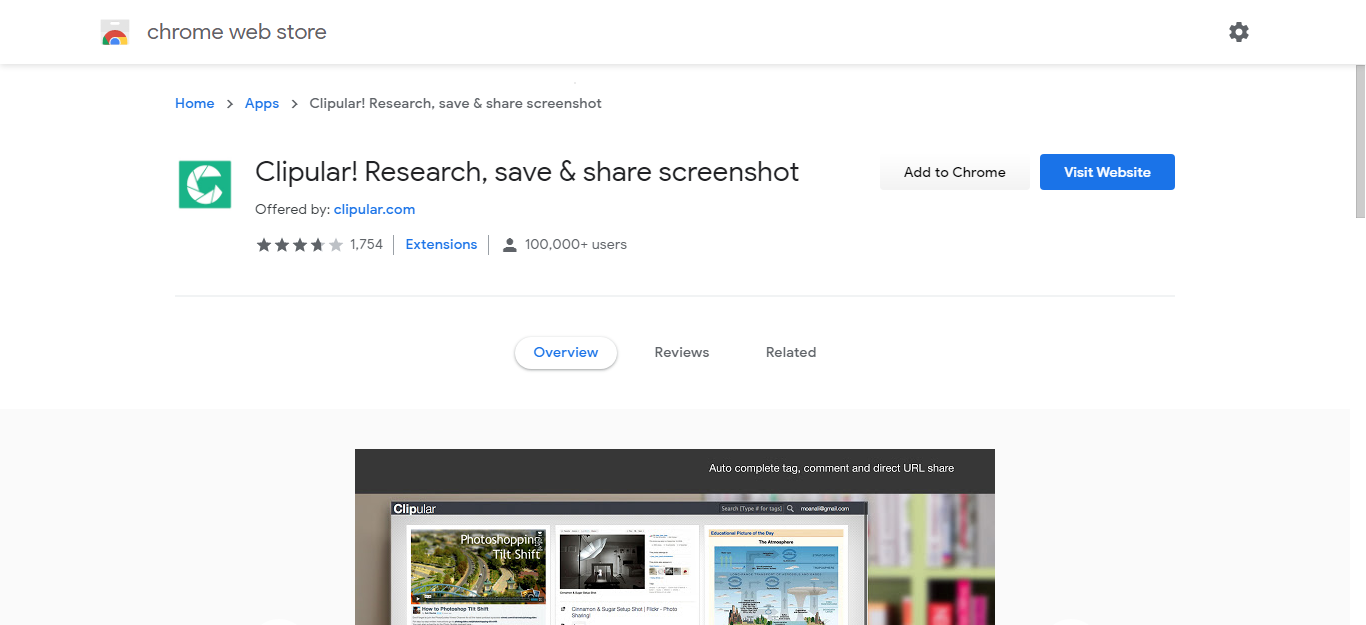The height and width of the screenshot is (625, 1366).
Task: Click the breadcrumb 'Clipular! Research, save & share screenshot'
Action: tap(456, 103)
